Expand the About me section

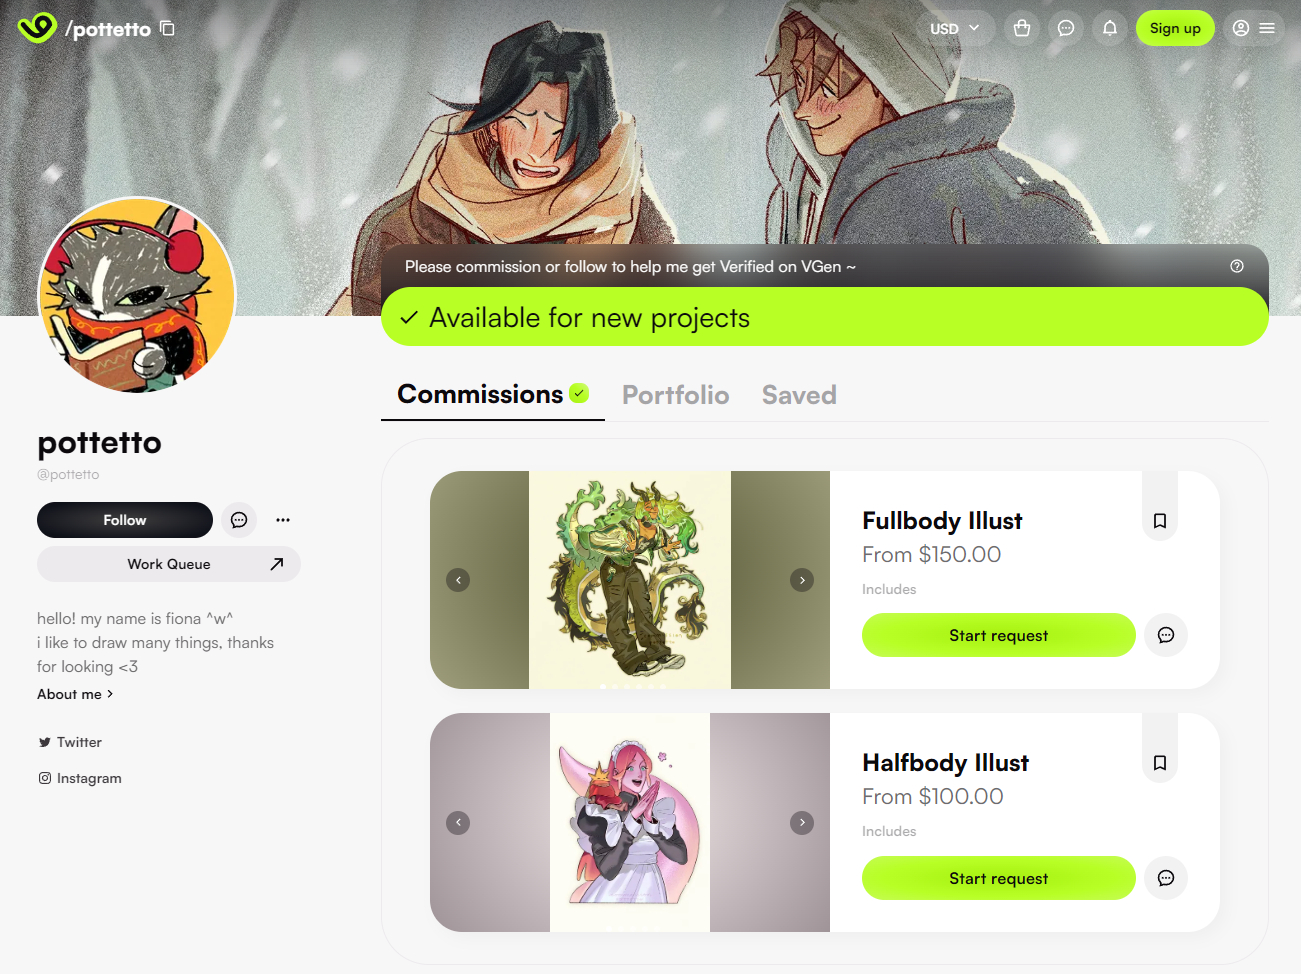(75, 694)
